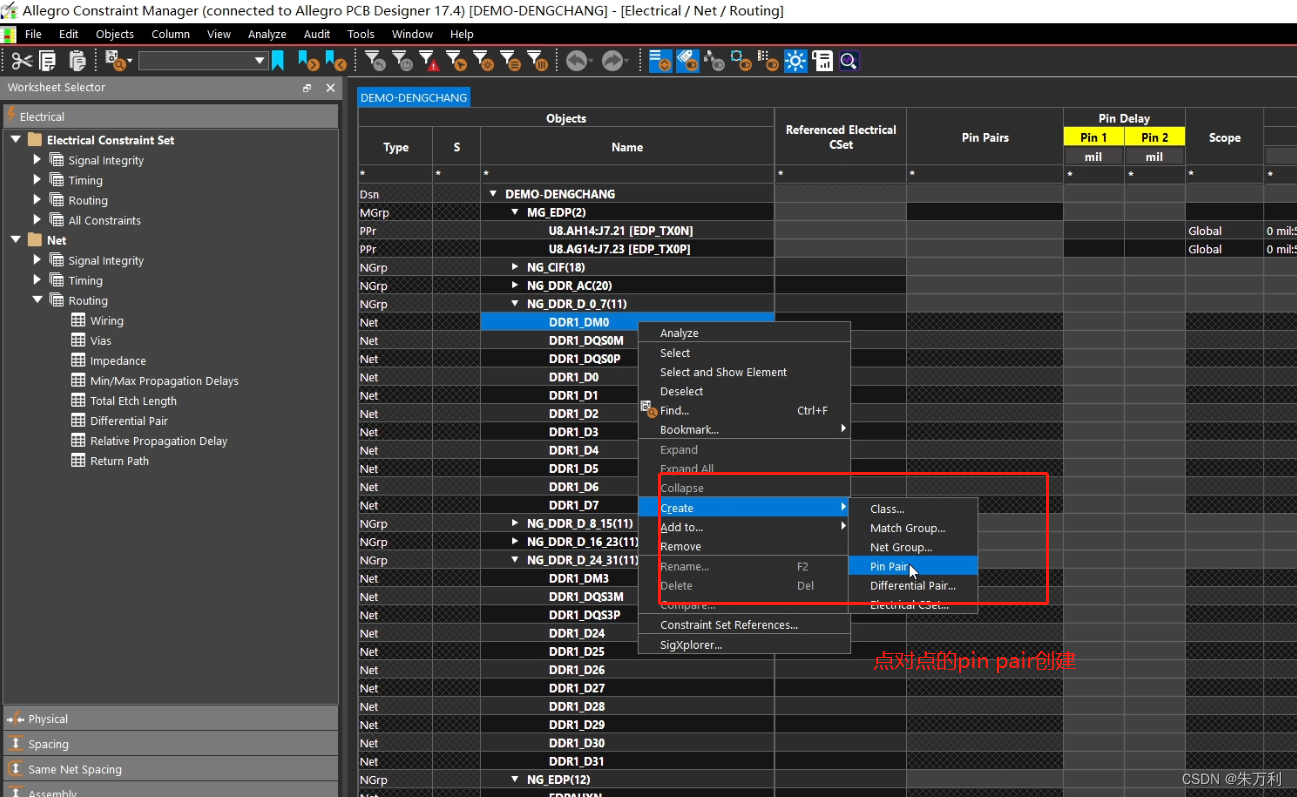Open the Same Net Spacing domain section

[x=170, y=769]
